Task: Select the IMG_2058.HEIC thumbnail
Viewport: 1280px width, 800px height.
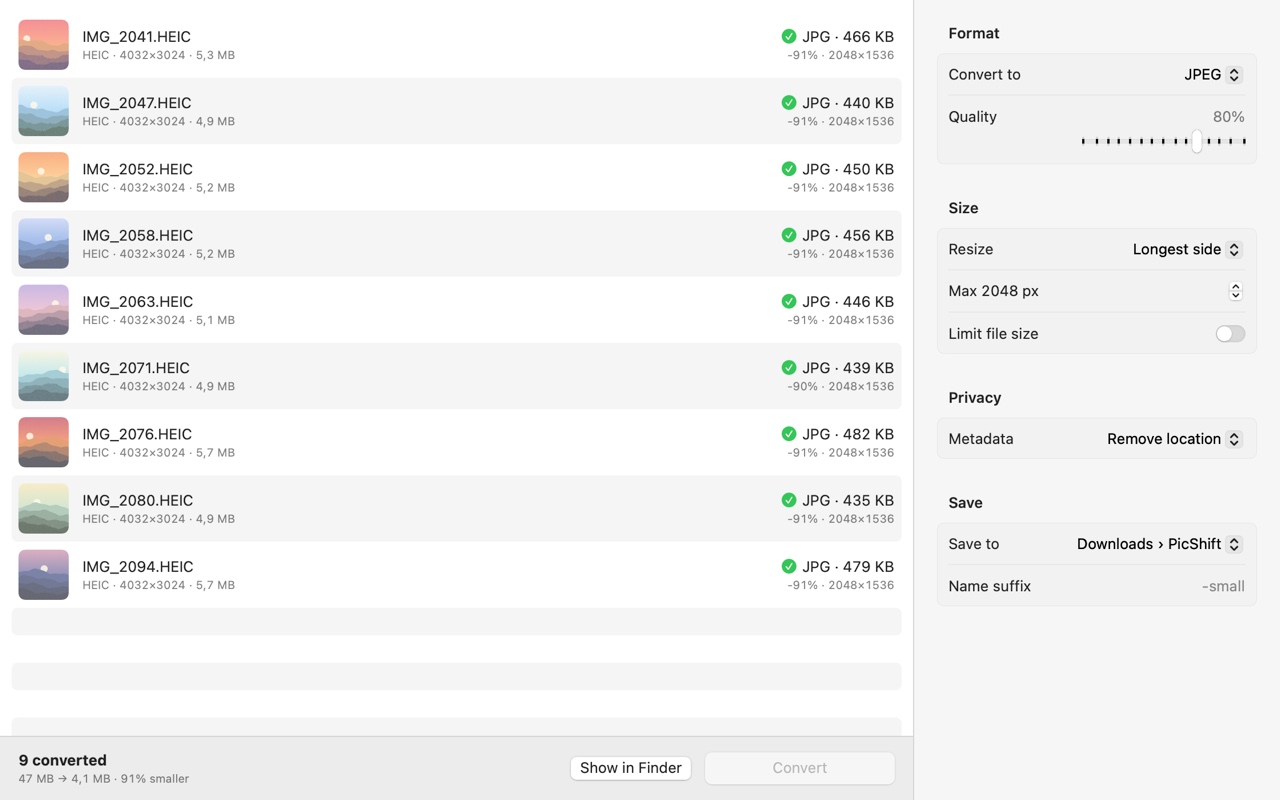Action: 44,243
